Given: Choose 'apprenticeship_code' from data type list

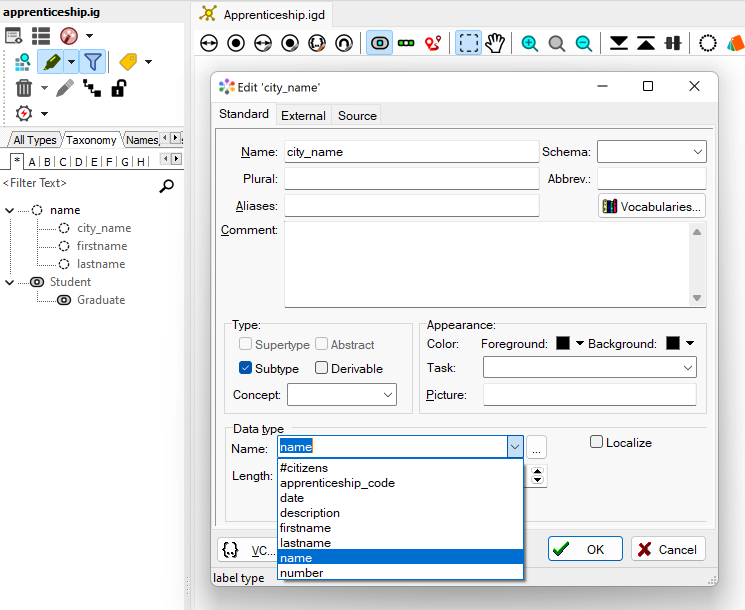Looking at the screenshot, I should pyautogui.click(x=337, y=483).
